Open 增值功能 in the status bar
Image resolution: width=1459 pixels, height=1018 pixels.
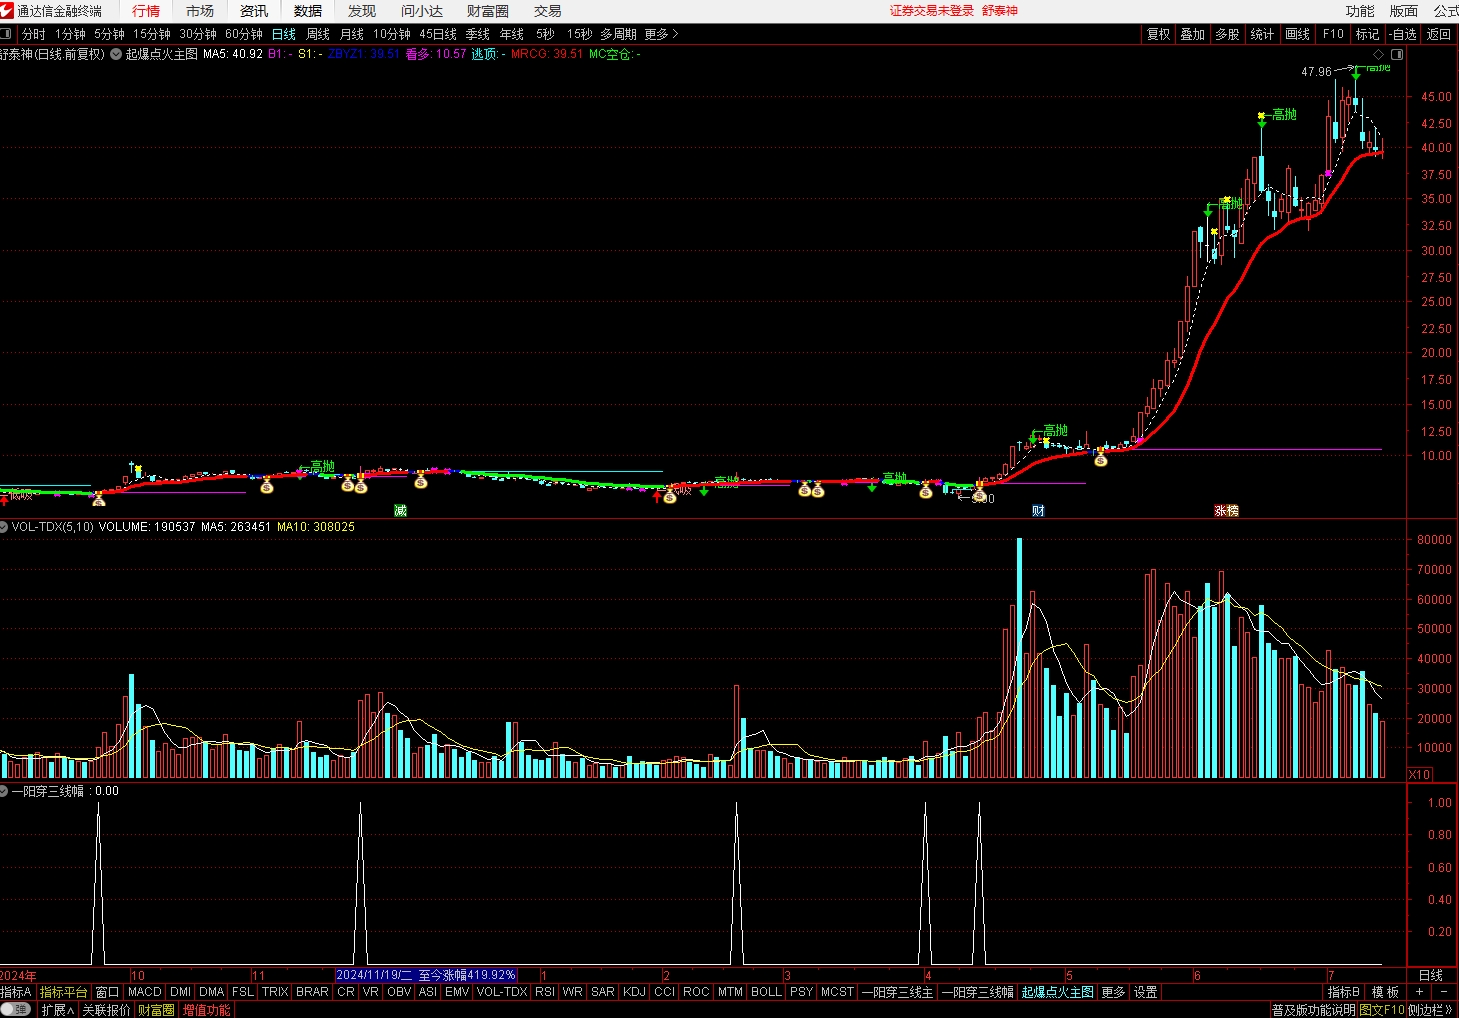[206, 1010]
